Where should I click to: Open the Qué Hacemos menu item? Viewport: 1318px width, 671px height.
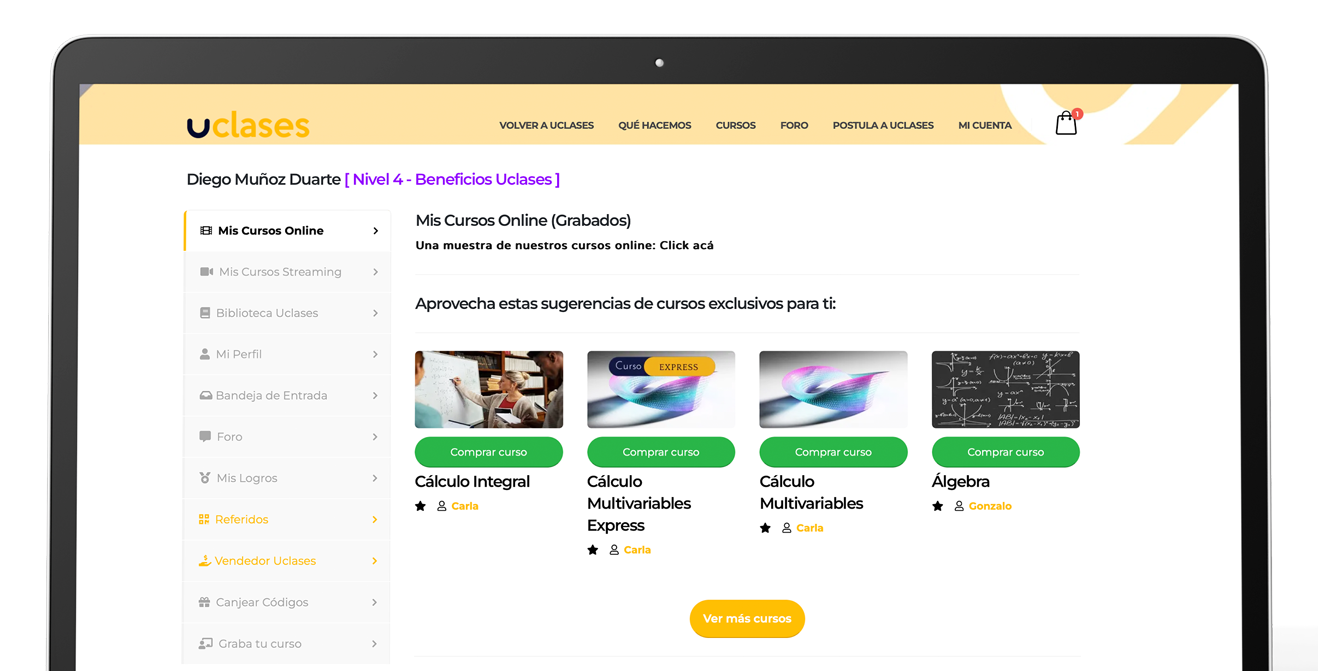pyautogui.click(x=655, y=126)
